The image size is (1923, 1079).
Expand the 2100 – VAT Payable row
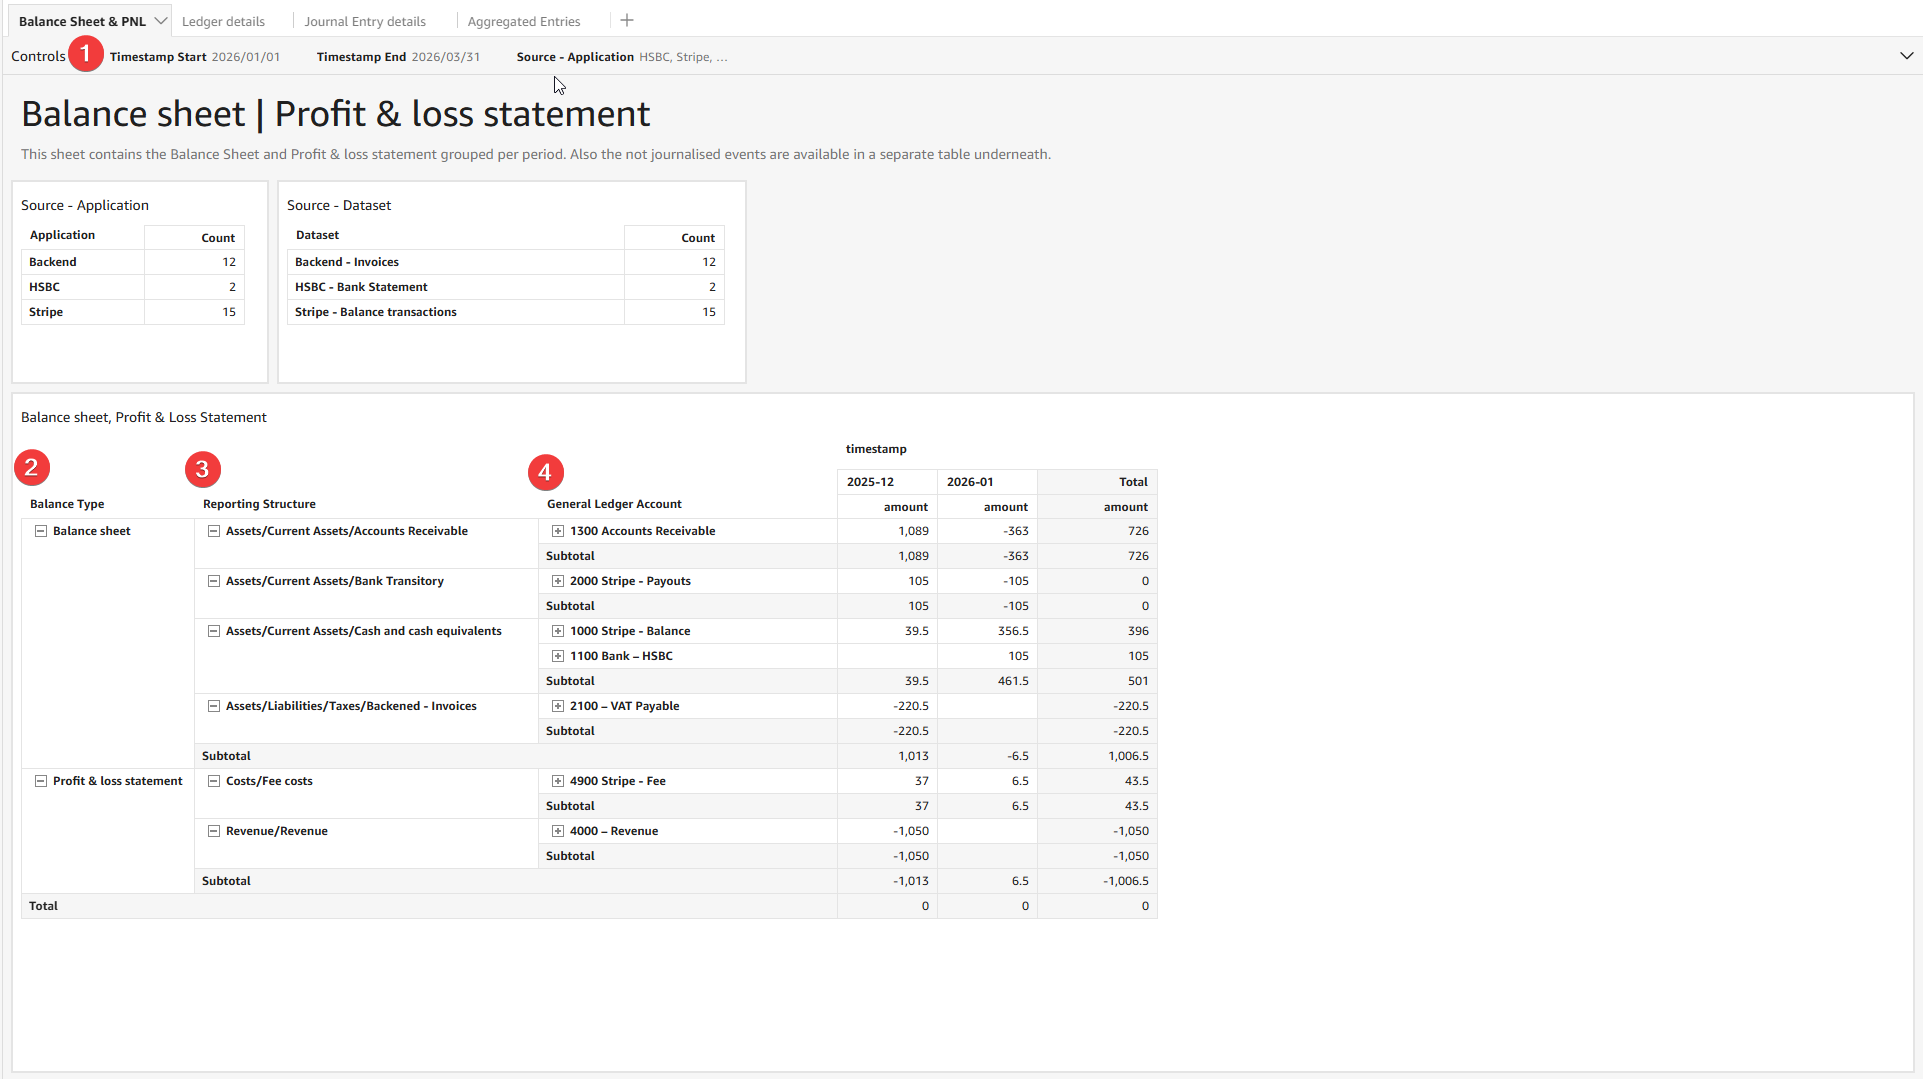[x=558, y=706]
